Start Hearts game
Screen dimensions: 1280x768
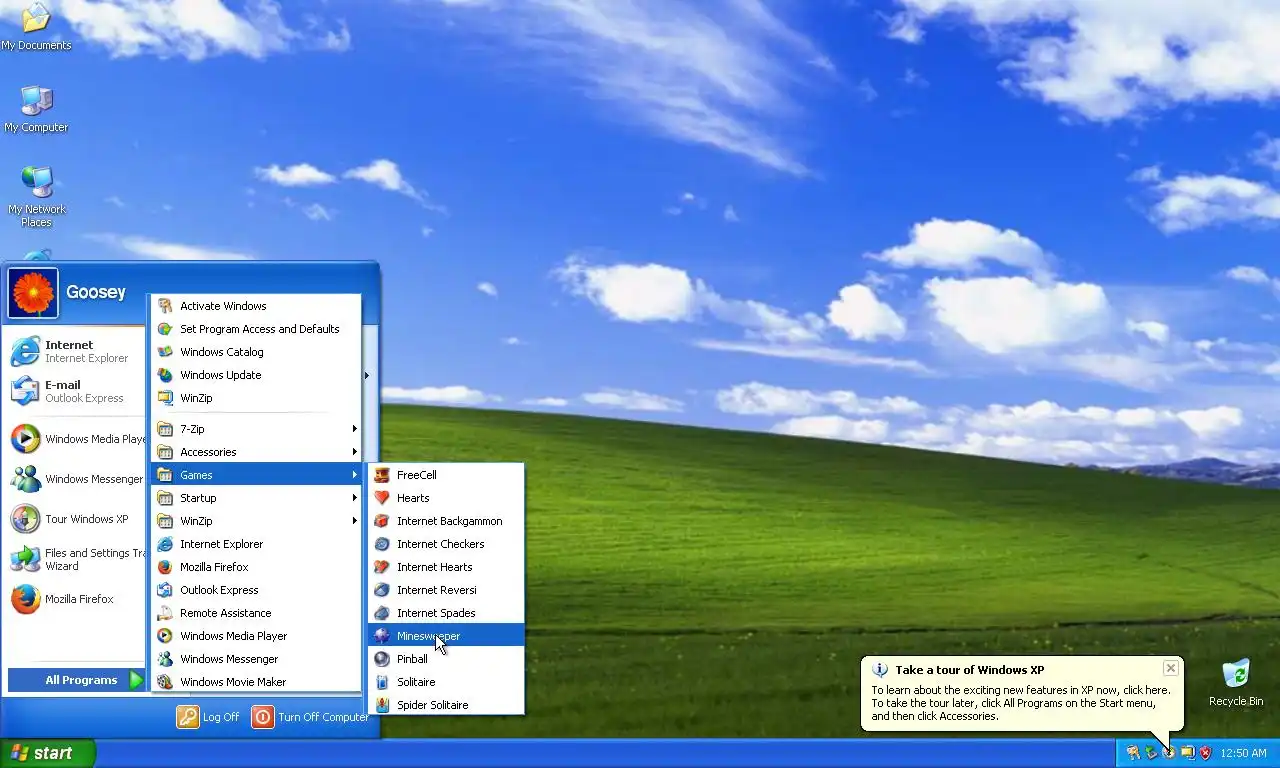point(446,498)
